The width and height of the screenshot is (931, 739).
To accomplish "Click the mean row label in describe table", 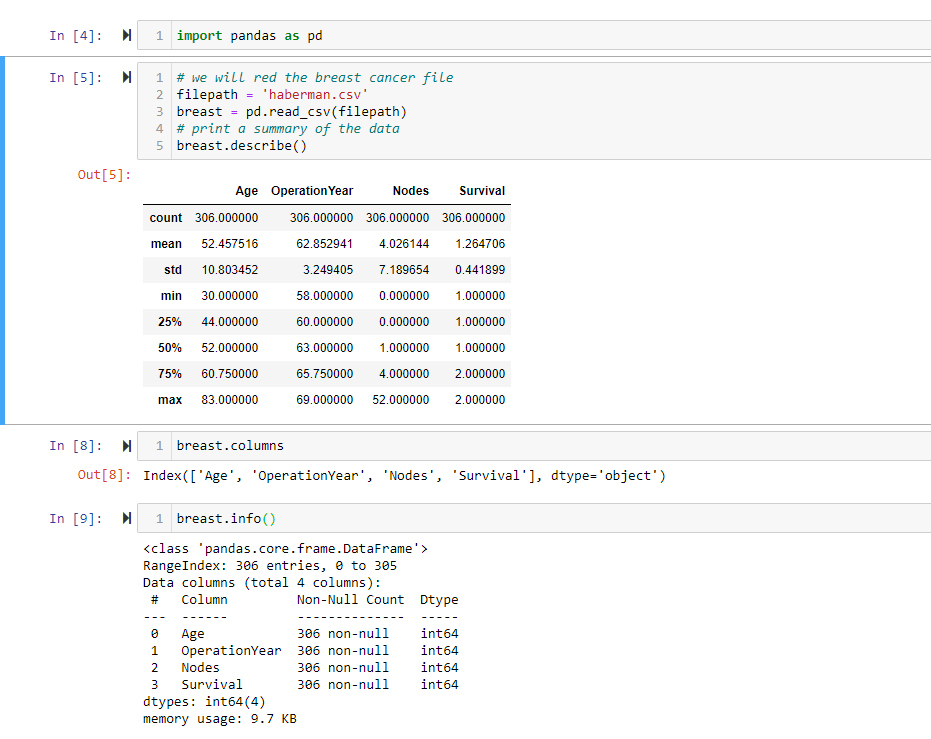I will click(x=166, y=243).
